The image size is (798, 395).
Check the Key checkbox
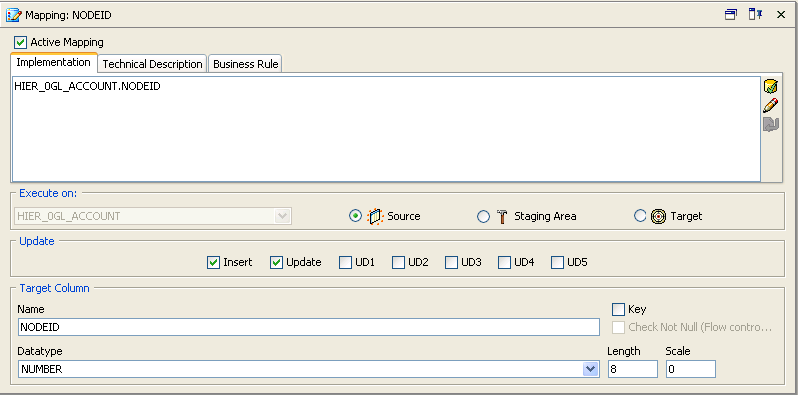[x=618, y=309]
